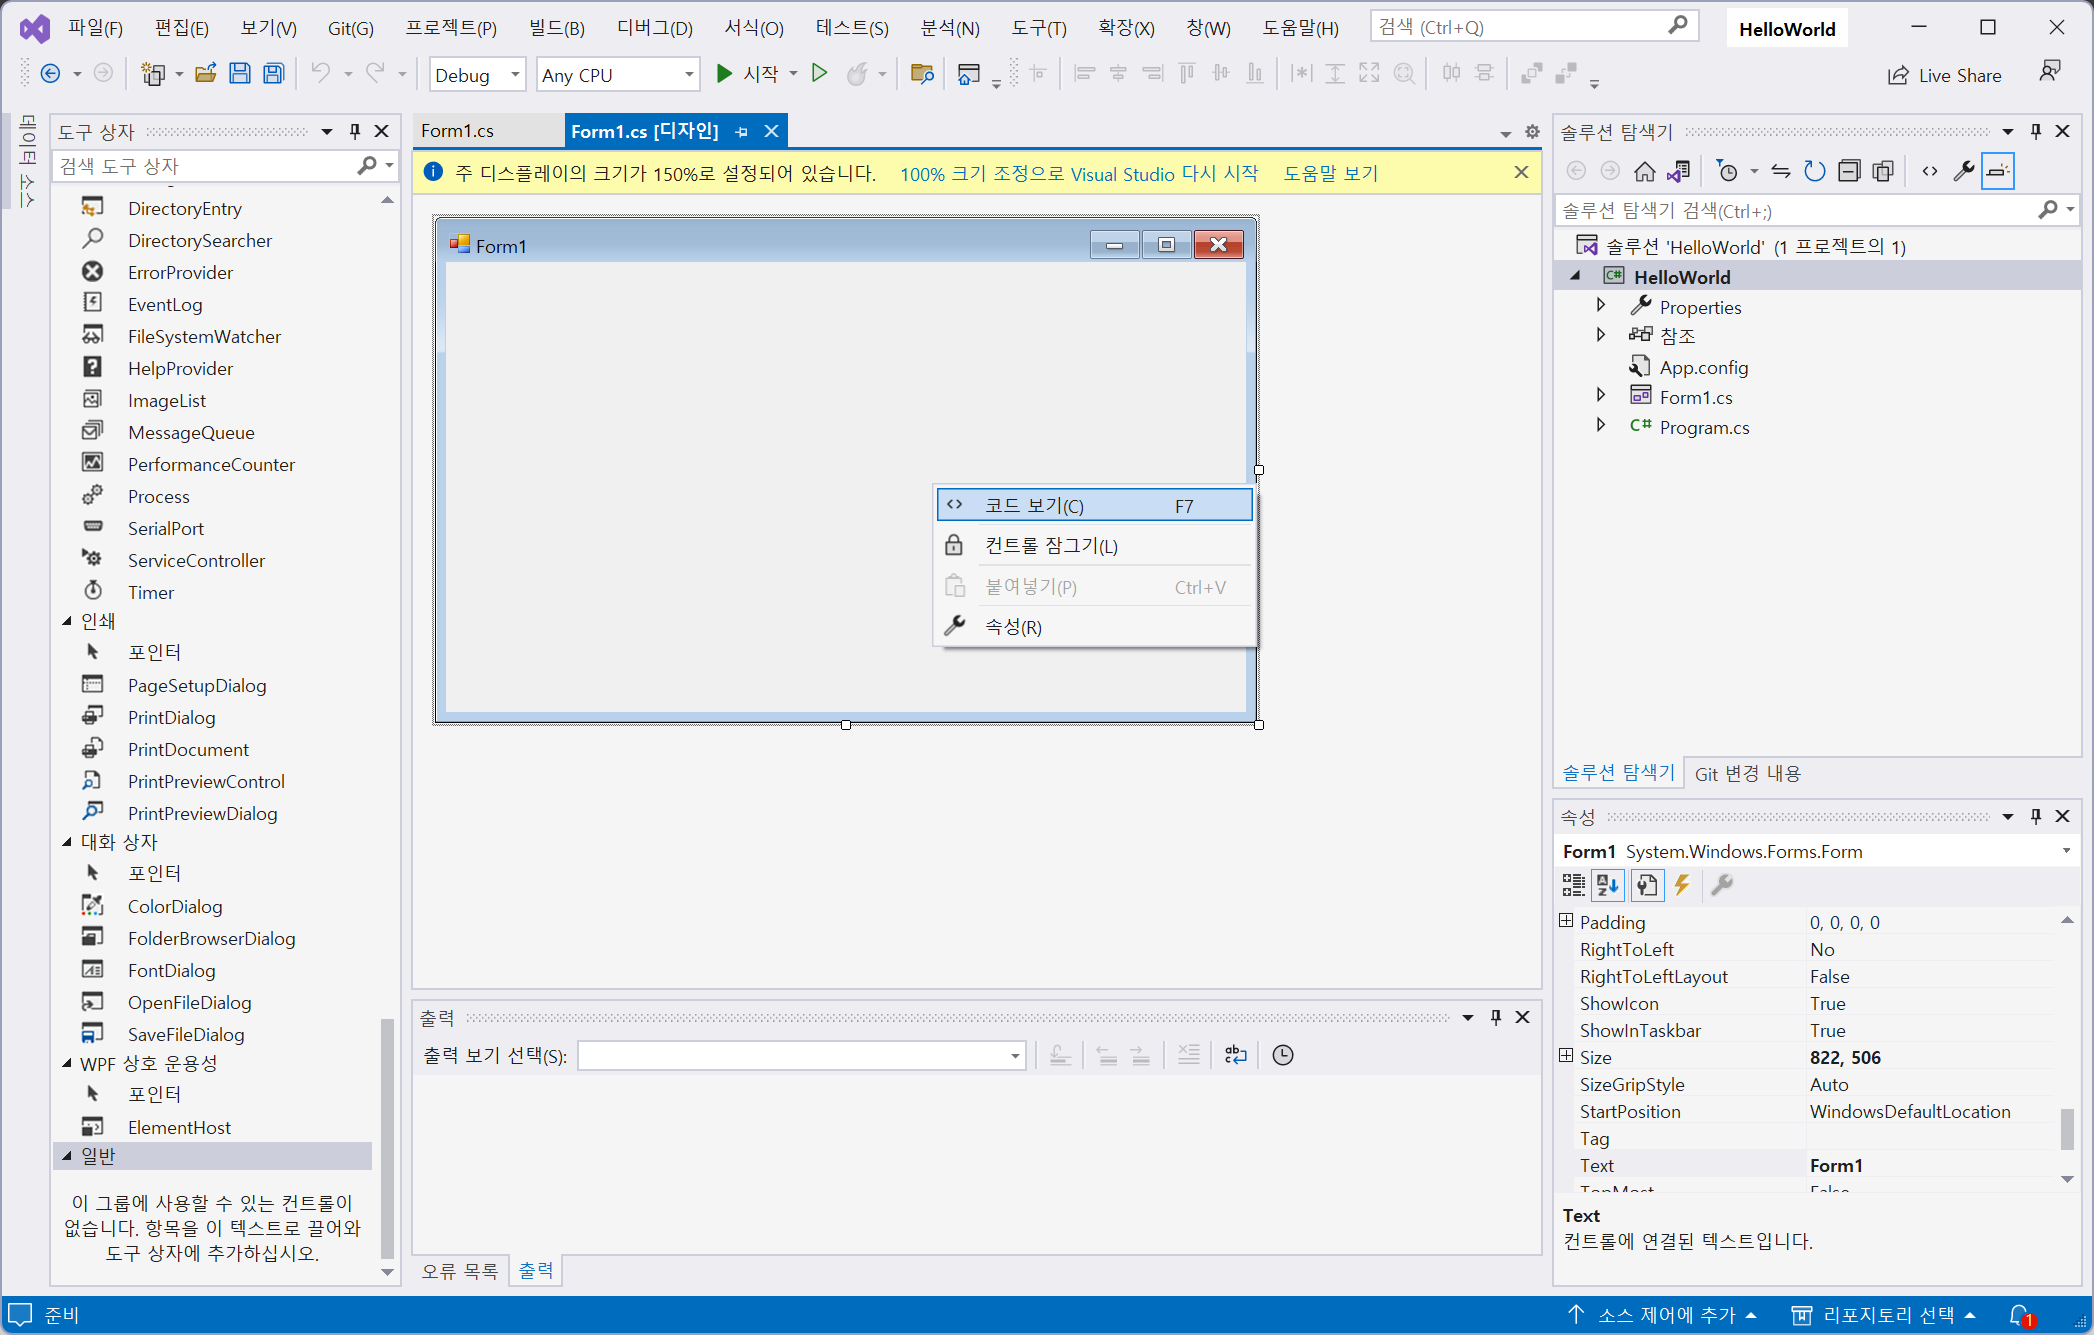The height and width of the screenshot is (1335, 2094).
Task: Toggle Categorized view in Properties panel
Action: pos(1573,885)
